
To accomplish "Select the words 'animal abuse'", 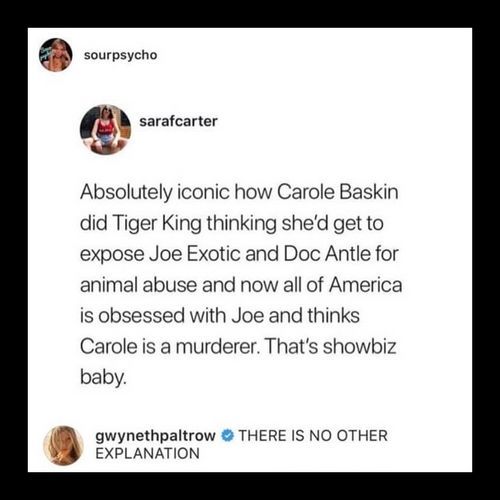I will (138, 286).
